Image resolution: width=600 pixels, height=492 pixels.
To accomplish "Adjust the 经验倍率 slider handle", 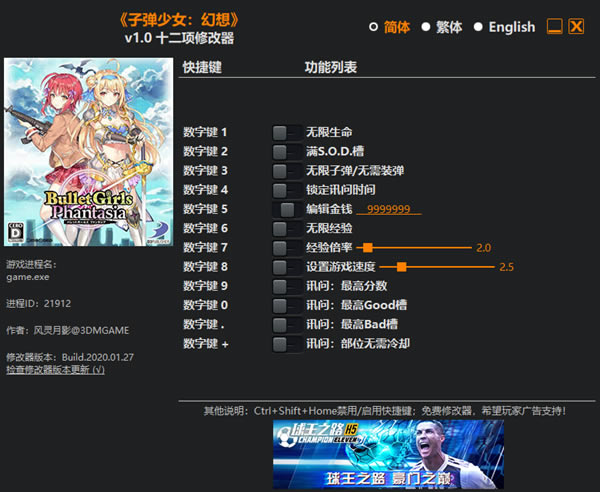I will 368,247.
